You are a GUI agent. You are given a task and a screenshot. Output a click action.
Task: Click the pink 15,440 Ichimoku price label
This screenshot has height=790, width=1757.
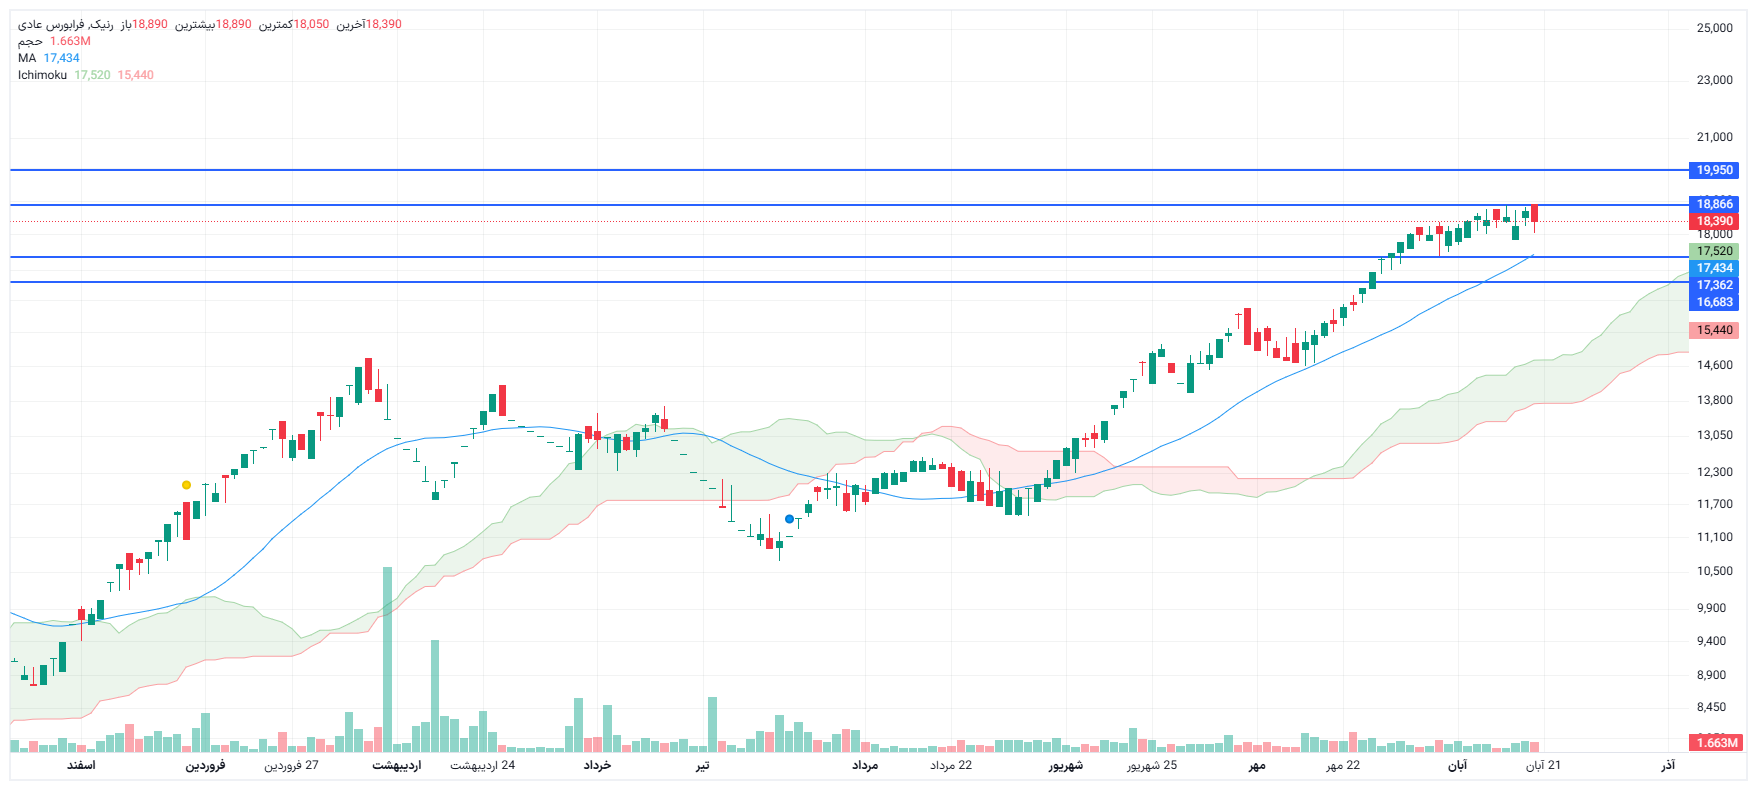pos(1714,330)
